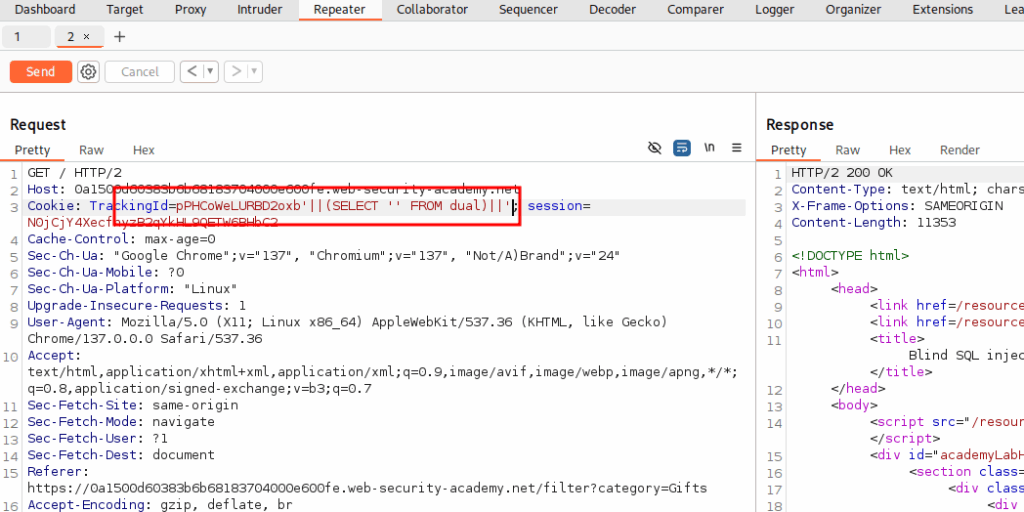Expand the back history dropdown arrow
Screen dimensions: 1024x512
pos(210,72)
